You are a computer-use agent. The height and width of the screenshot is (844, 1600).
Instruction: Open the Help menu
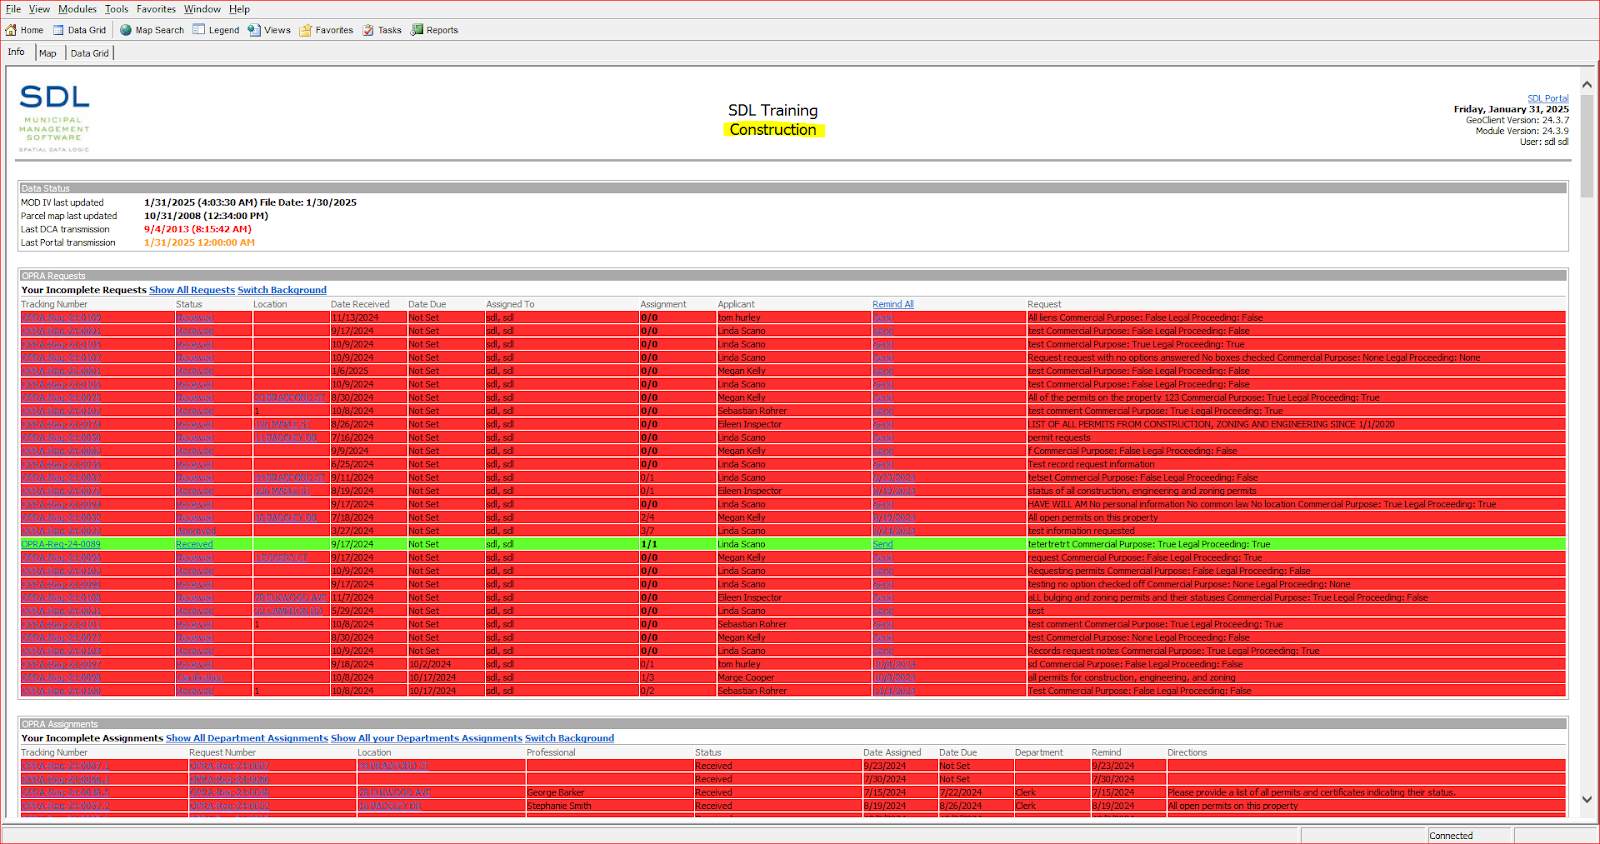coord(239,9)
